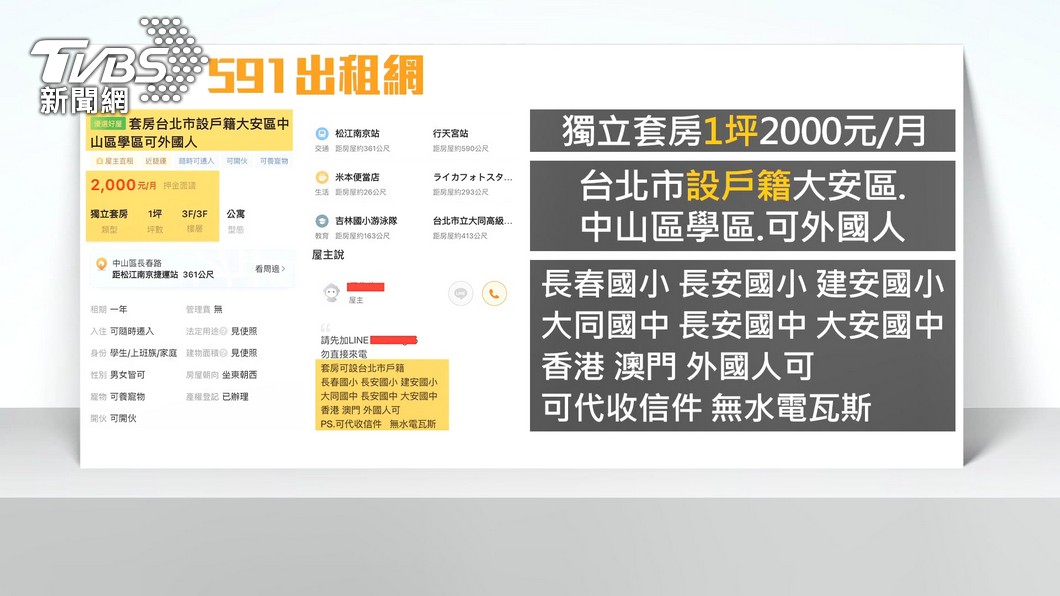Select the 隨時可遷入 tag
This screenshot has width=1060, height=596.
196,161
